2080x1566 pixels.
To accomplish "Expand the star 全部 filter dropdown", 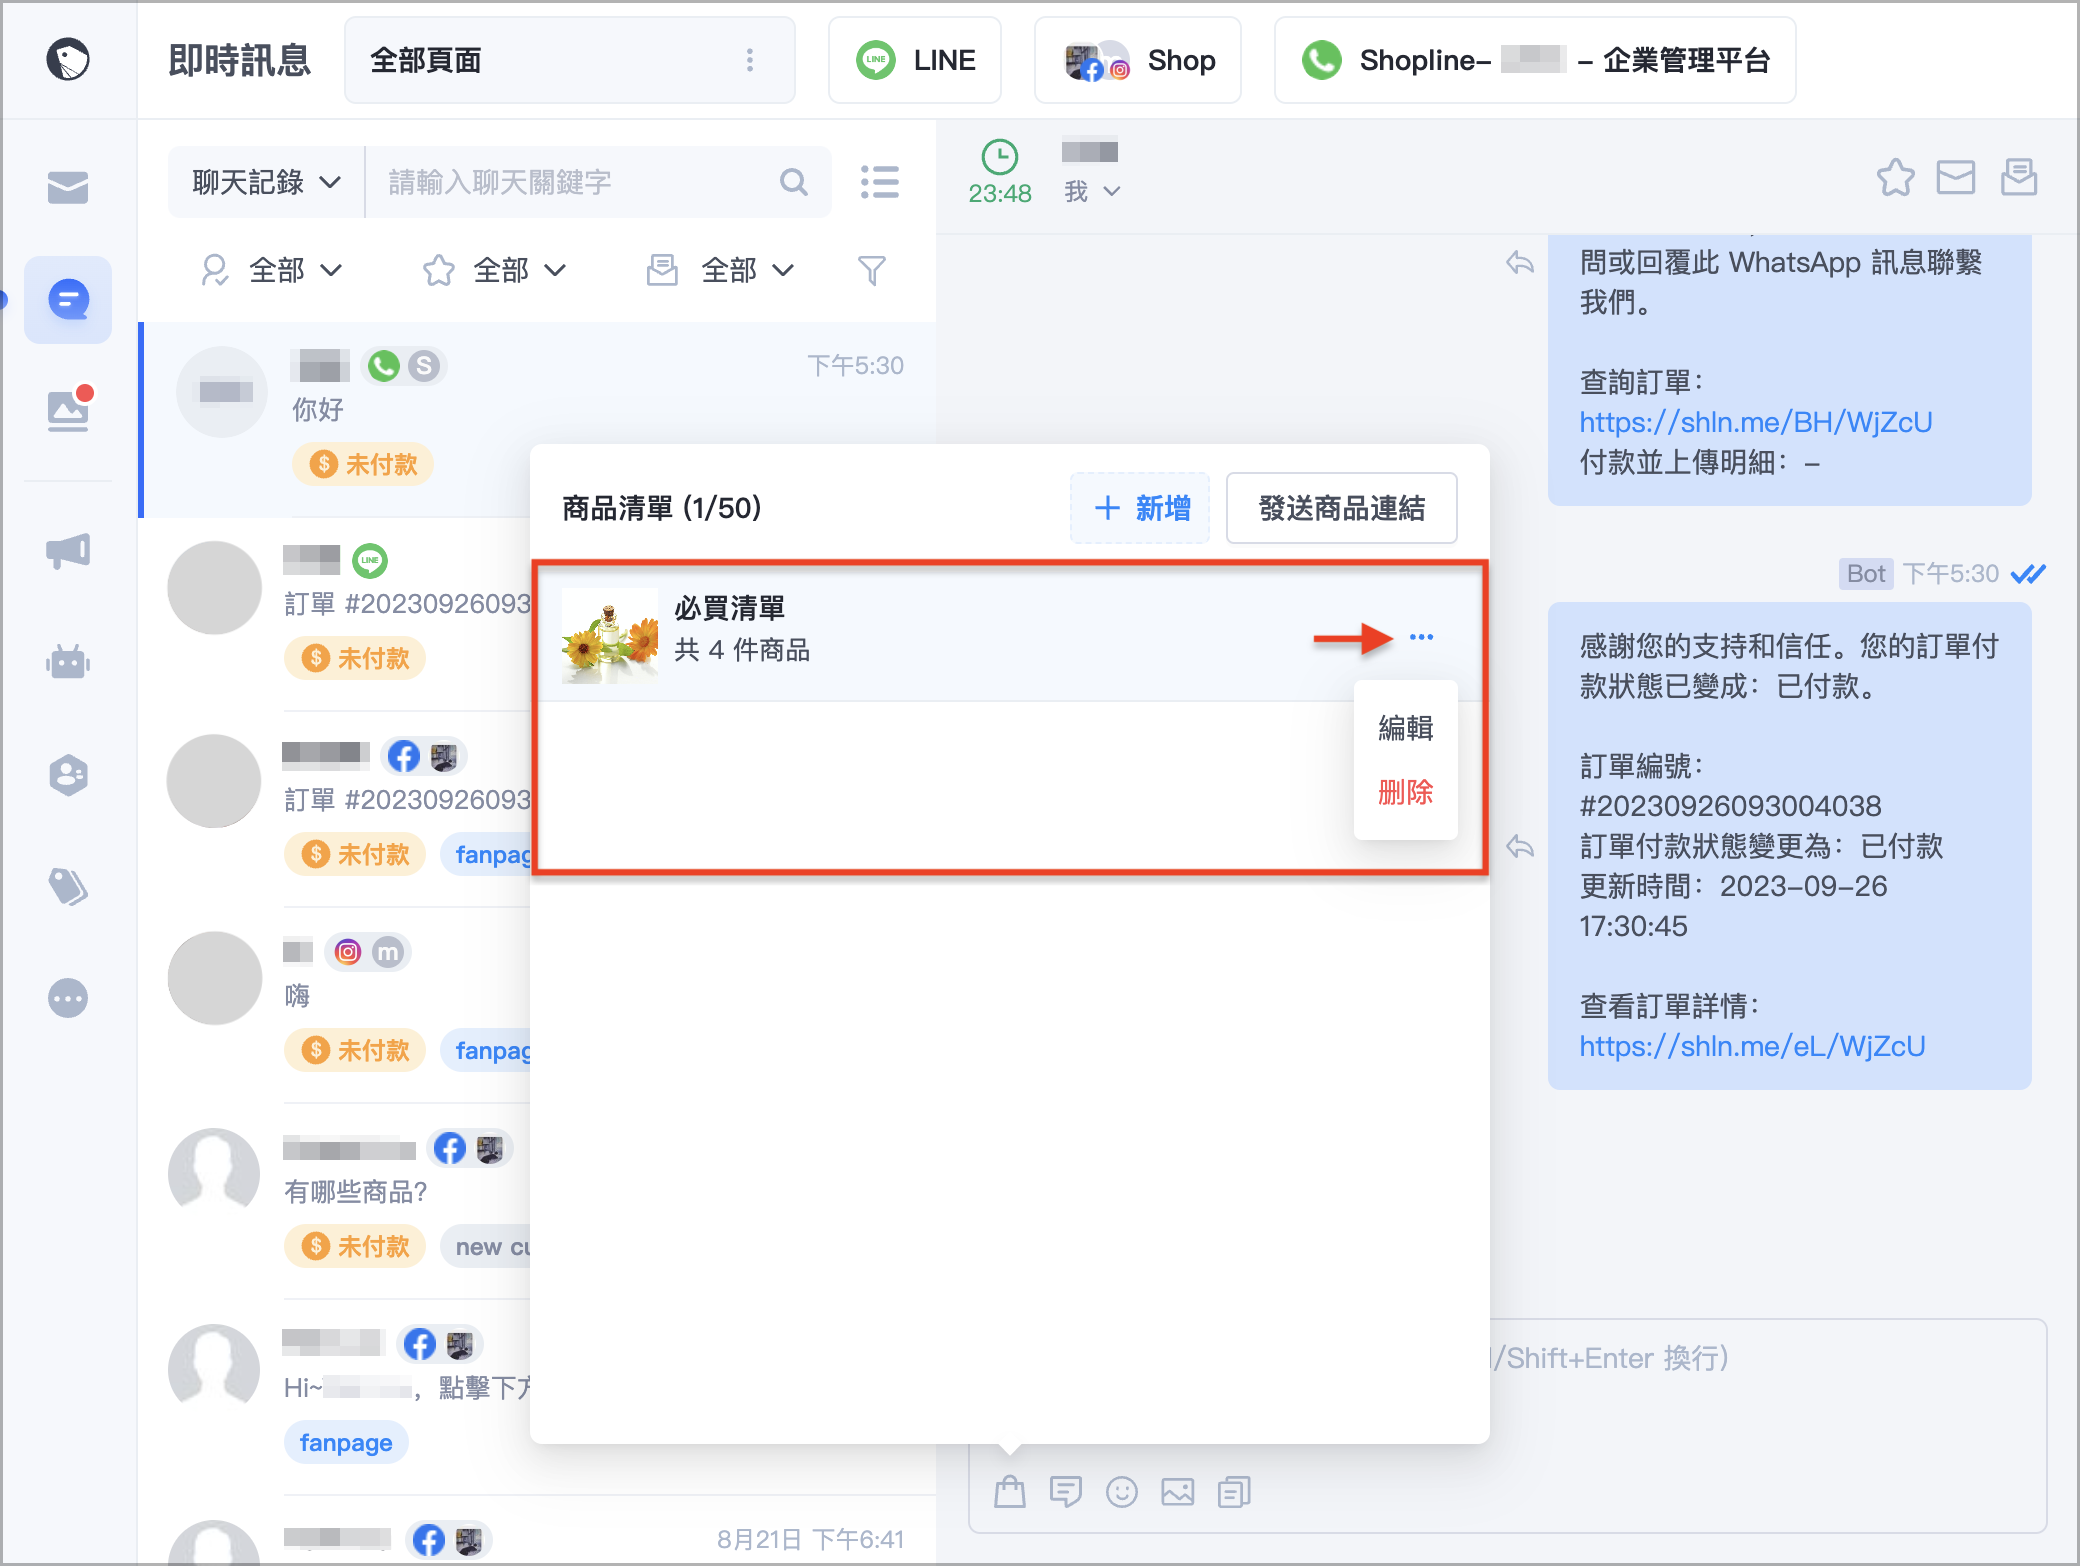I will click(x=495, y=270).
